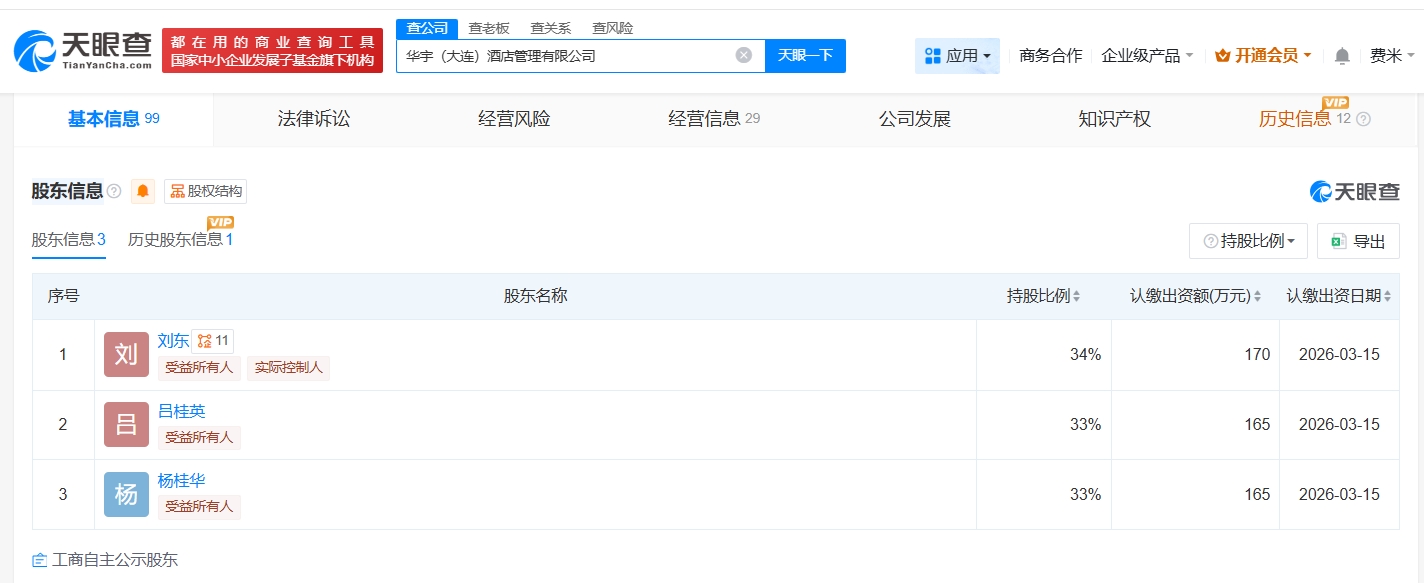Open shareholder 刘东 profile link
Image resolution: width=1424 pixels, height=583 pixels.
(173, 341)
